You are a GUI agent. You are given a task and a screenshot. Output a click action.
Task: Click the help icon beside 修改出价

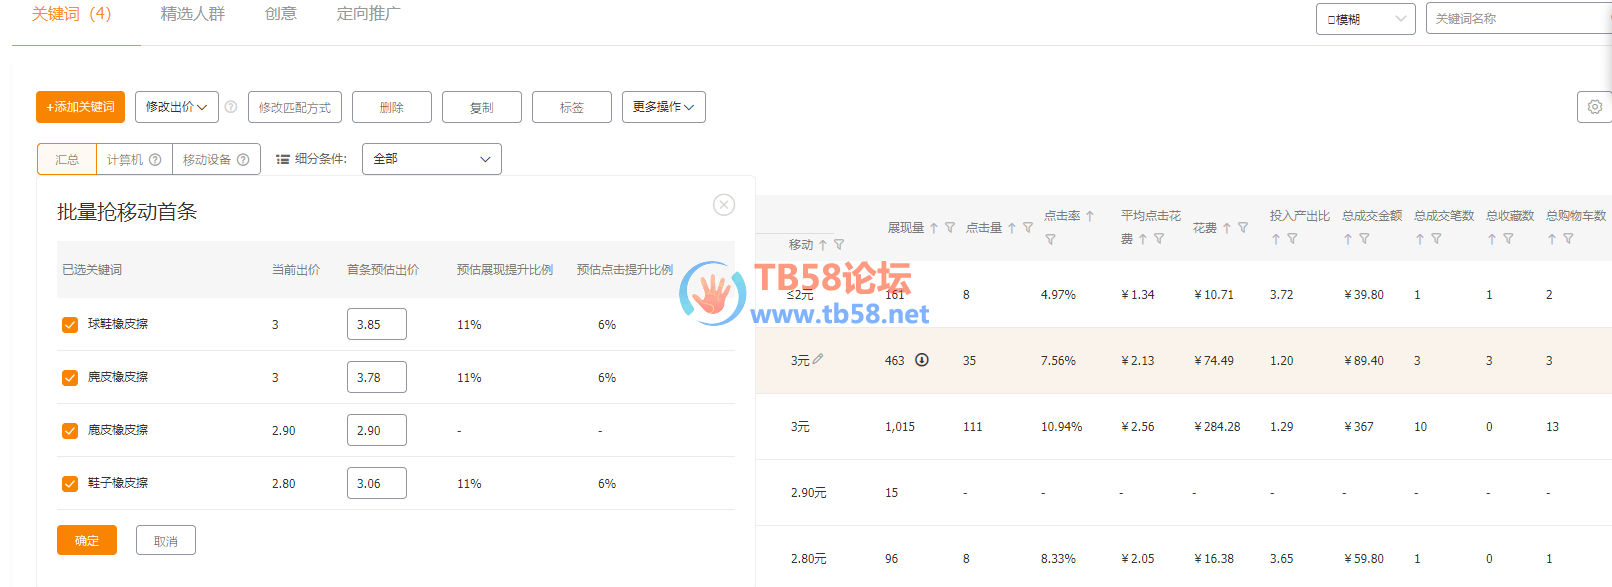point(231,107)
